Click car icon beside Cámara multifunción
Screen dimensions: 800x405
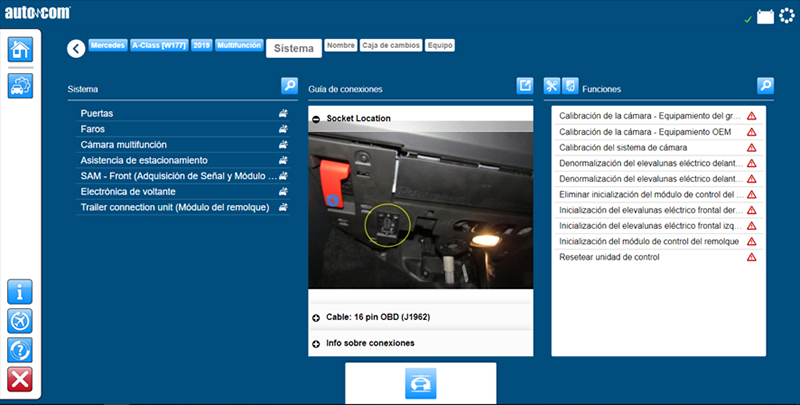pos(283,145)
